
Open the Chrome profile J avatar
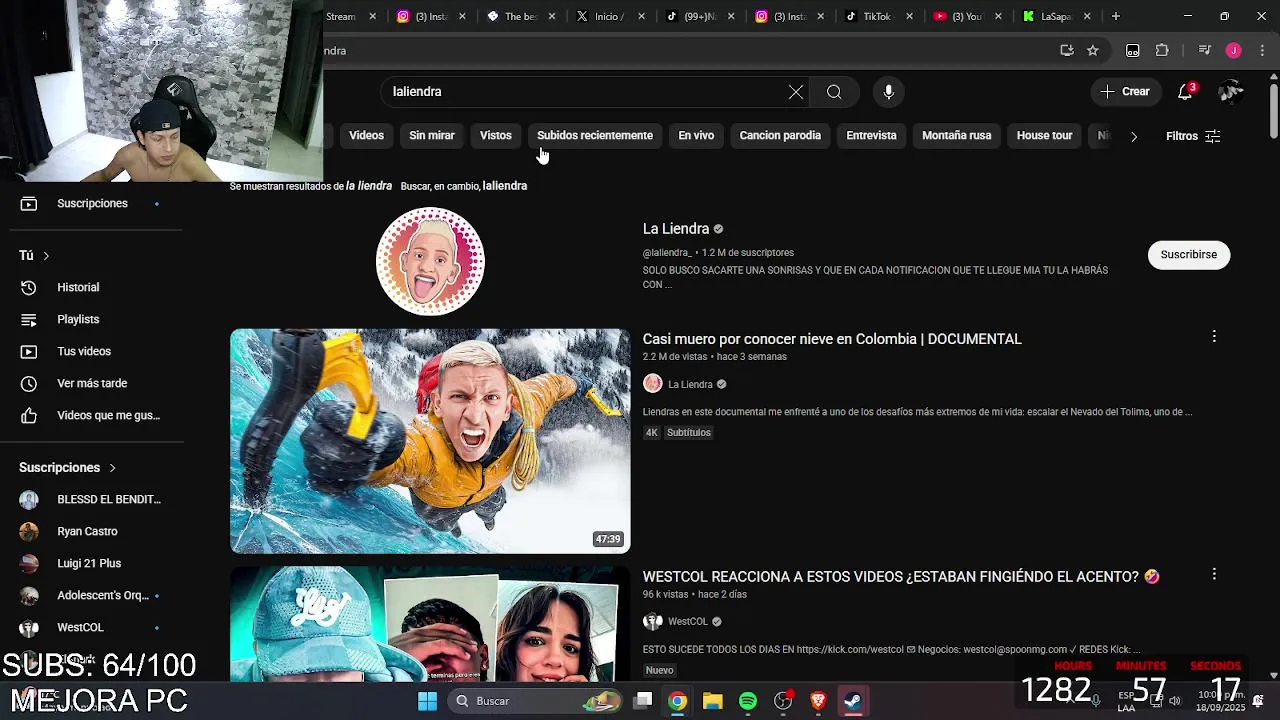tap(1234, 50)
